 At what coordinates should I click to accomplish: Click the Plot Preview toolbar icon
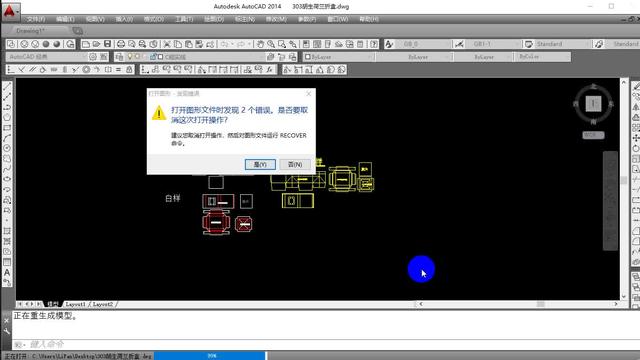click(131, 44)
